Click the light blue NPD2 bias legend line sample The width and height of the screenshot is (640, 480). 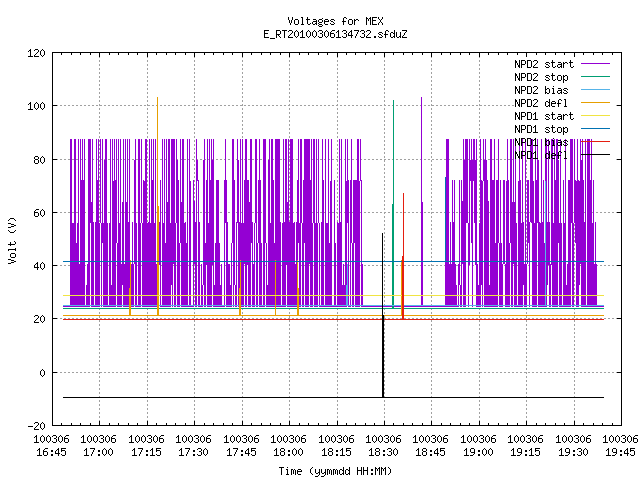[x=595, y=89]
